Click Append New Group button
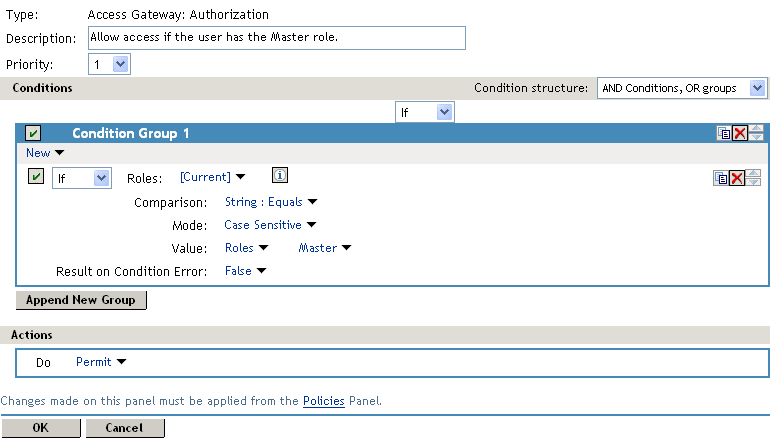The width and height of the screenshot is (777, 438). coord(82,300)
